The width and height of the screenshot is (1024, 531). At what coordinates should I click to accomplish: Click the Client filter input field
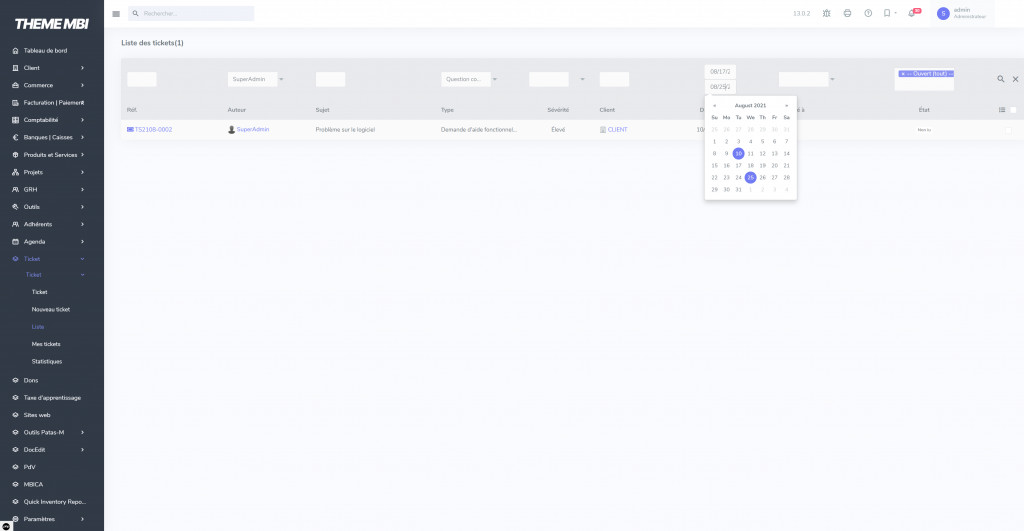click(x=615, y=79)
